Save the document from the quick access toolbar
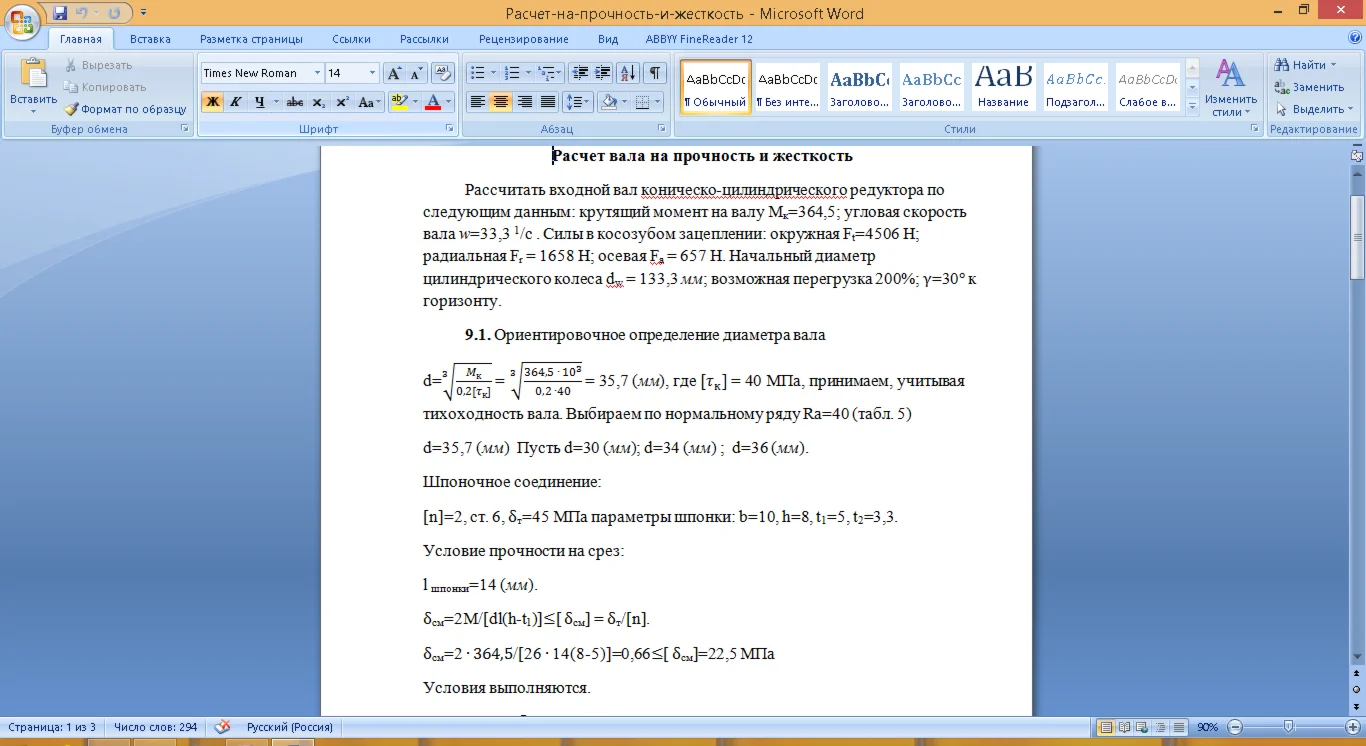Image resolution: width=1366 pixels, height=746 pixels. [60, 13]
